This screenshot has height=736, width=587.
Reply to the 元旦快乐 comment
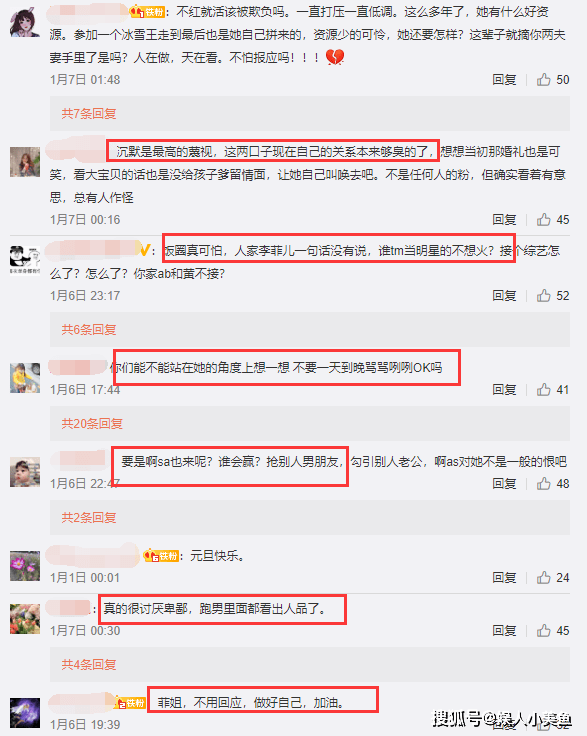pyautogui.click(x=504, y=577)
